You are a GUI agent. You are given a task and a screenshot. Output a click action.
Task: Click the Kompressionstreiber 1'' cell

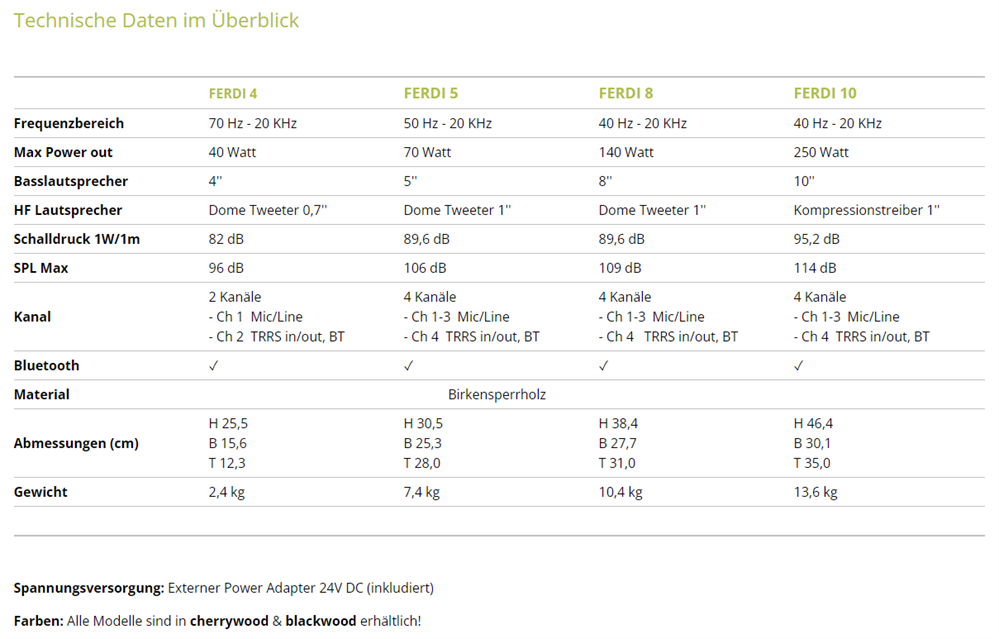tap(866, 210)
